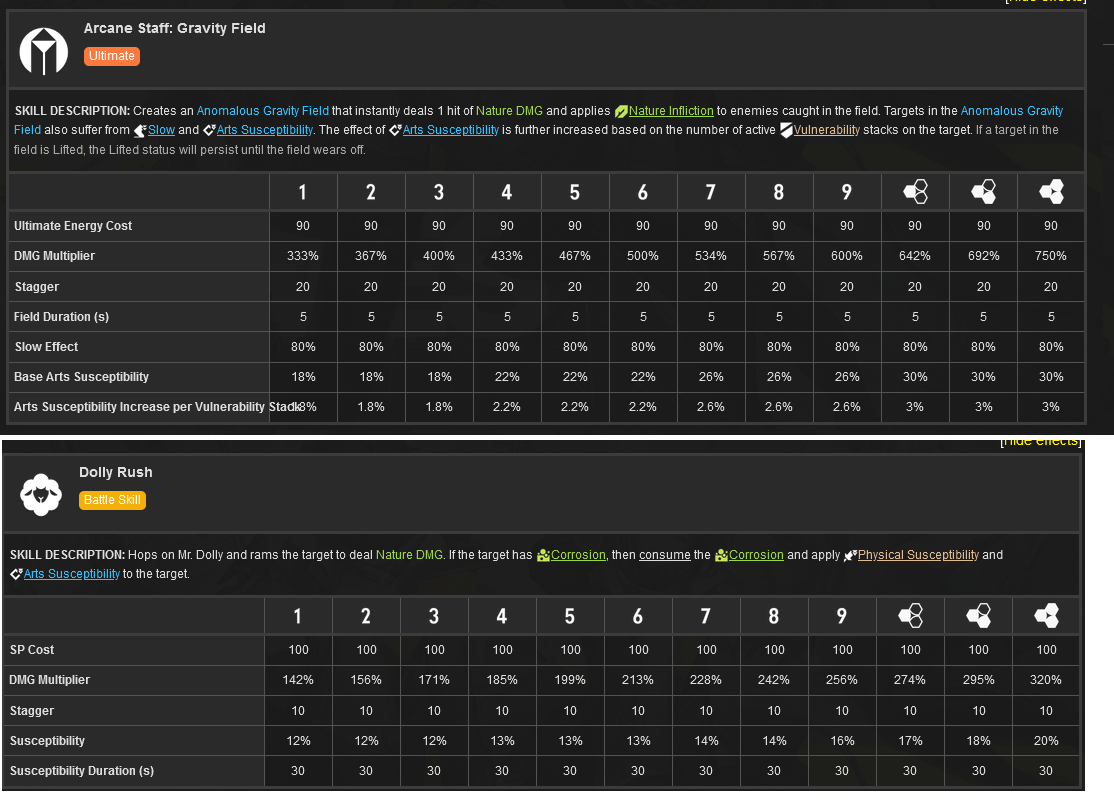Click the 'consume' link in Dolly Rush description
Screen dimensions: 1114x800
(x=664, y=555)
